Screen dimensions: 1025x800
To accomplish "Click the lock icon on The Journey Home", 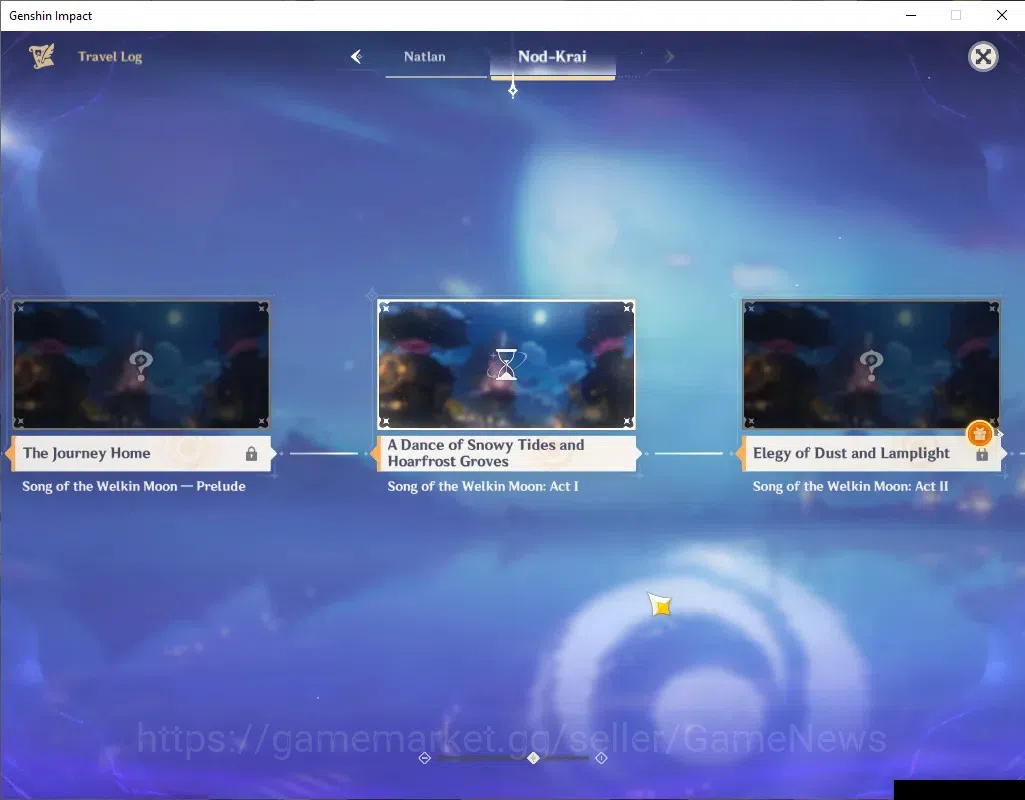I will pos(251,454).
